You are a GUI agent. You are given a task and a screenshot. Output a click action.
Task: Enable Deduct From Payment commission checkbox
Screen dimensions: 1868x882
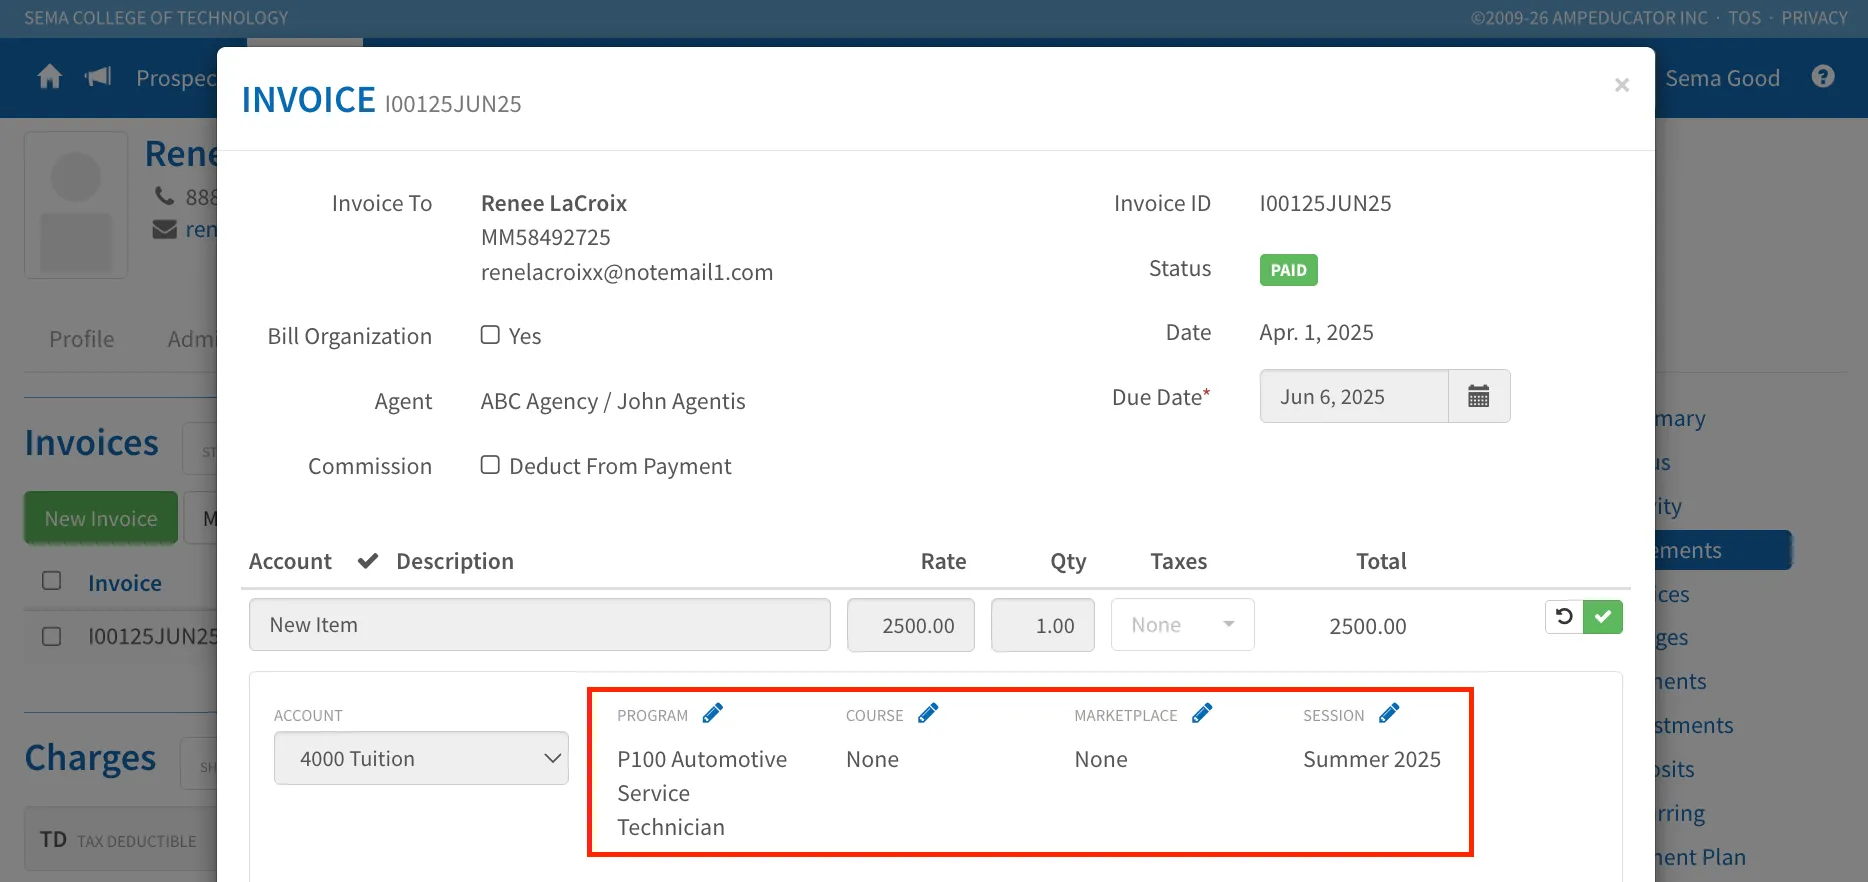pyautogui.click(x=490, y=465)
